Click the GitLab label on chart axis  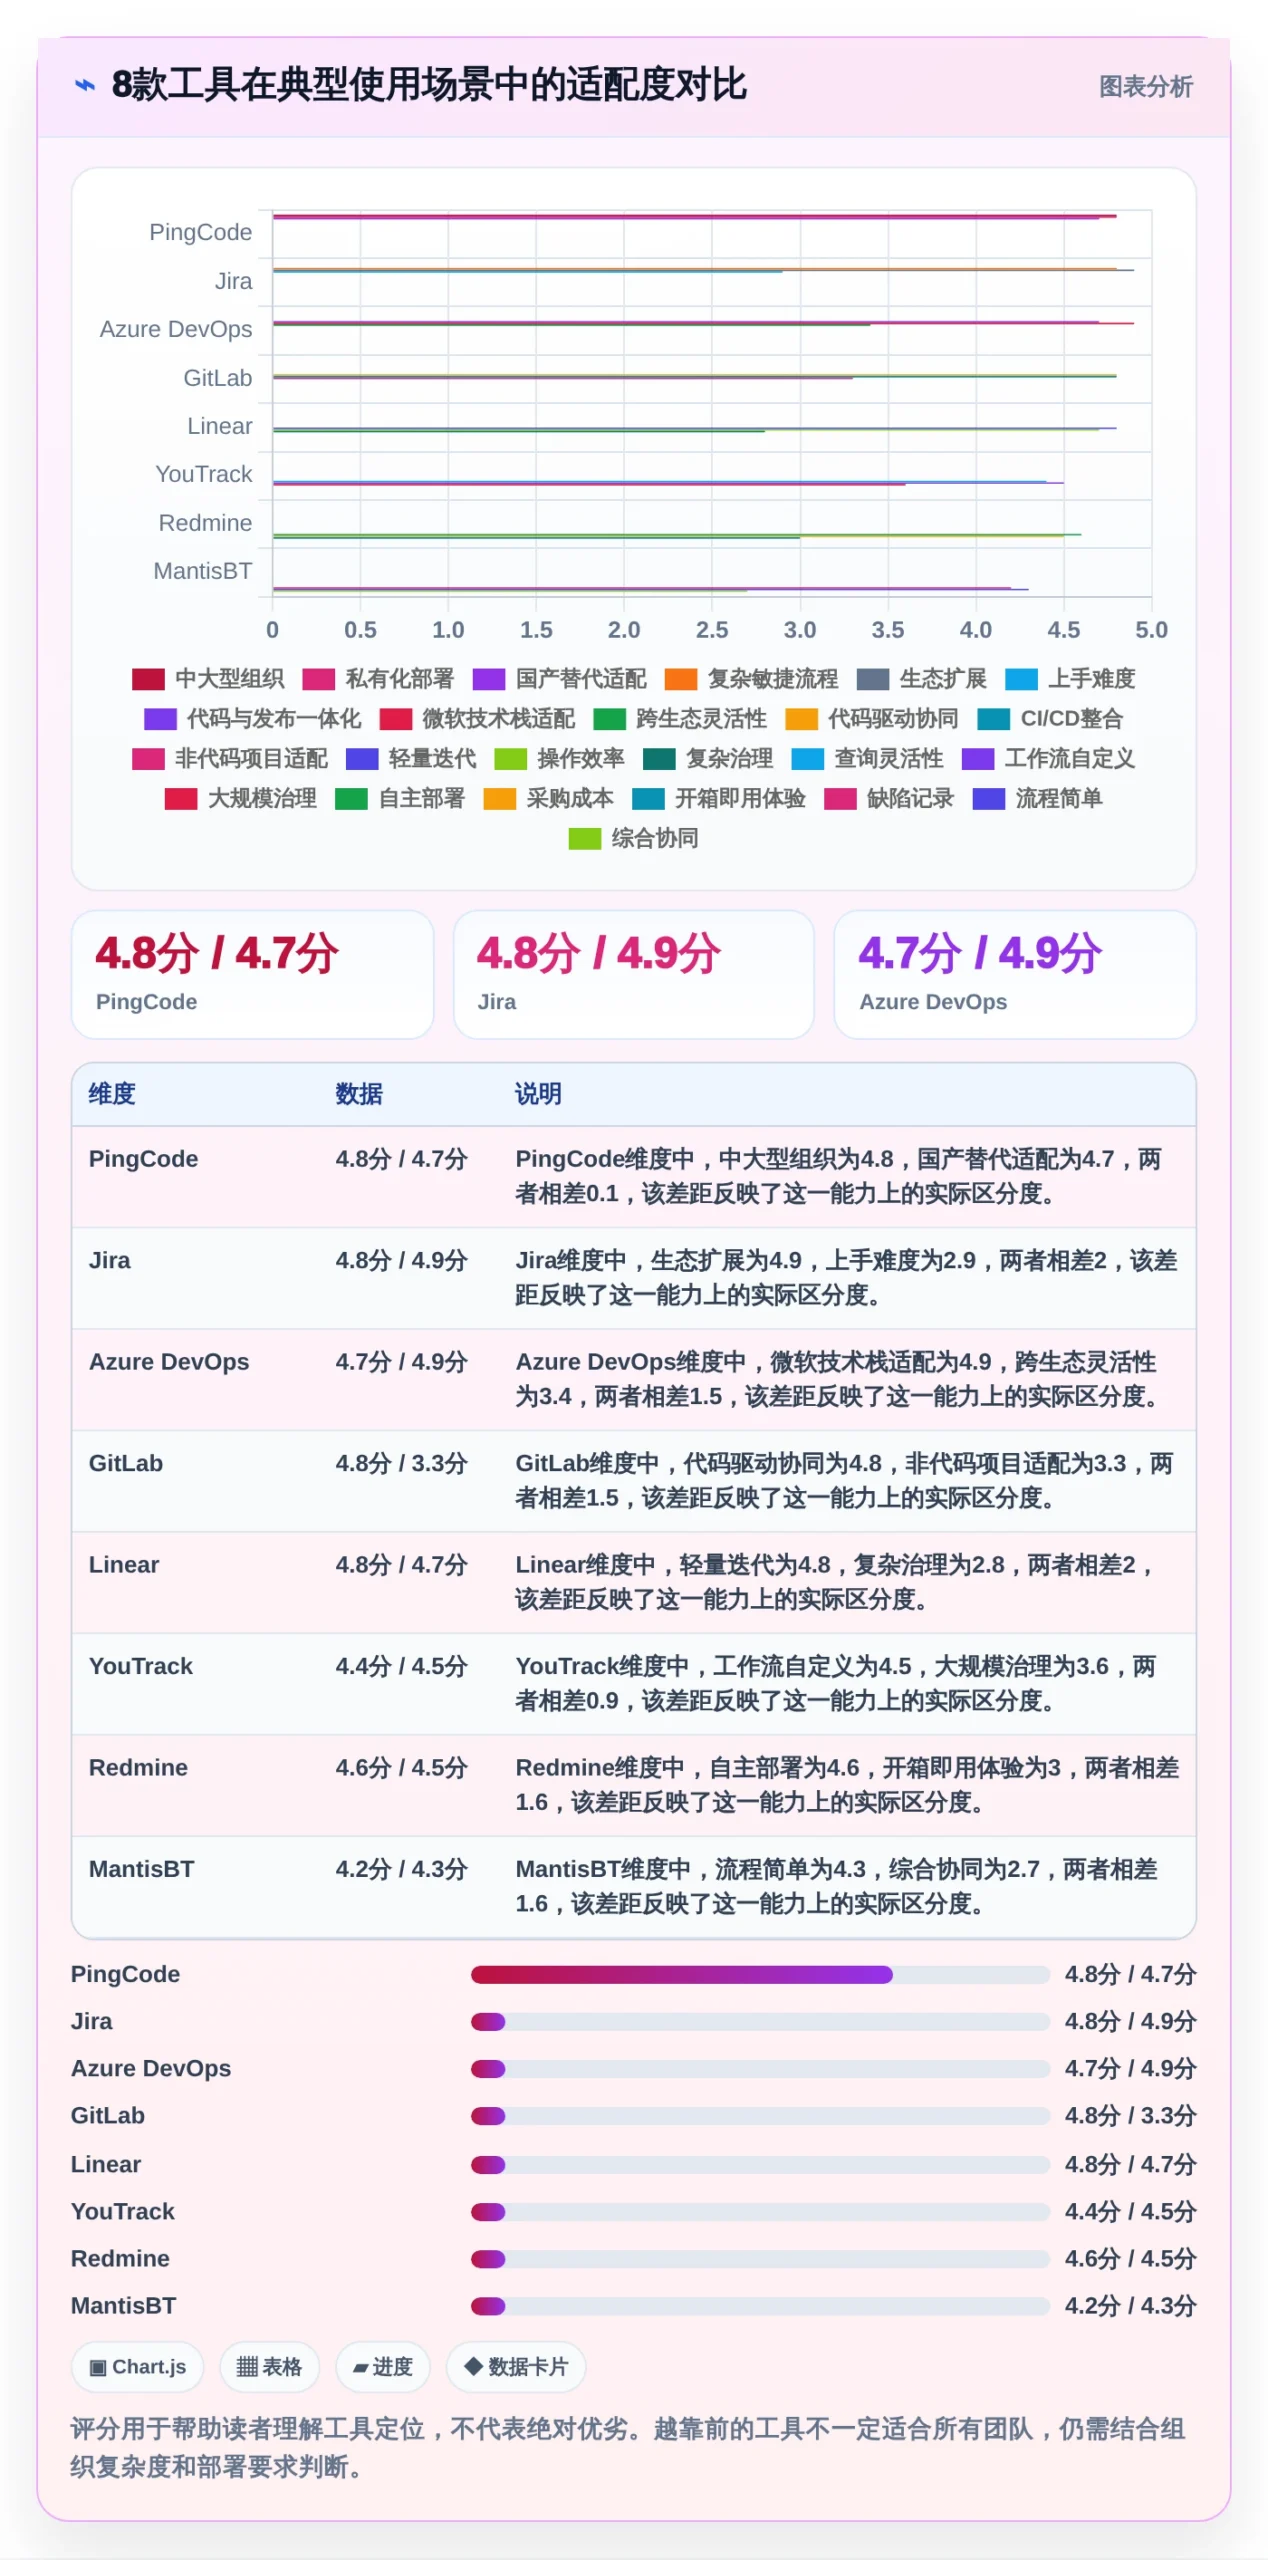point(217,378)
